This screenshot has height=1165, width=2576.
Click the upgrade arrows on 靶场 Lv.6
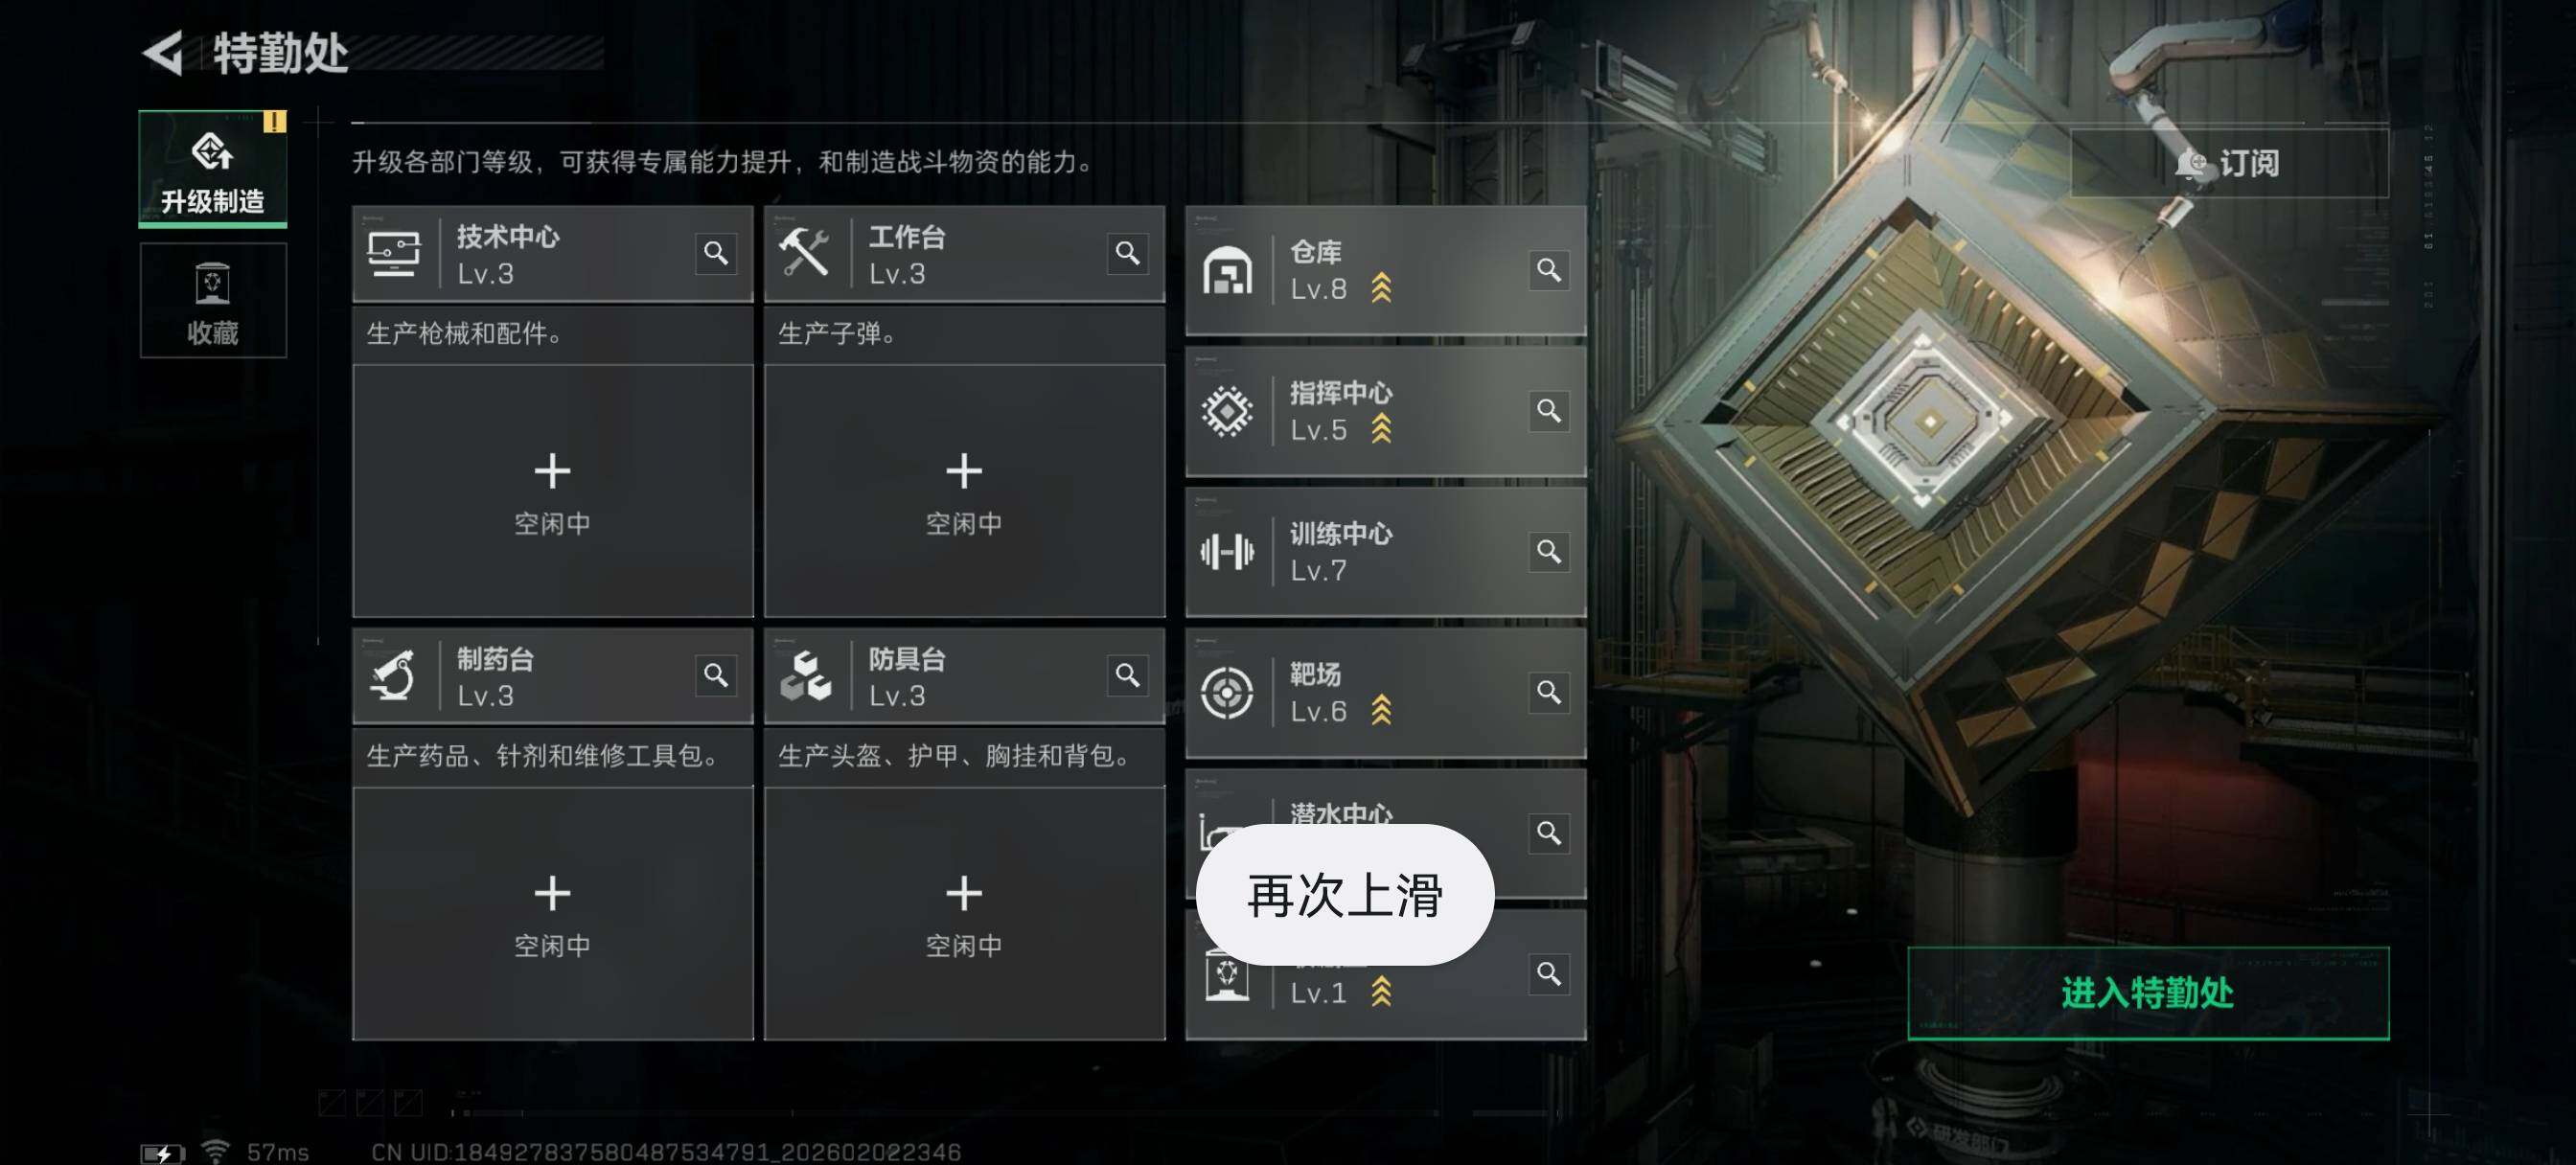(1381, 710)
